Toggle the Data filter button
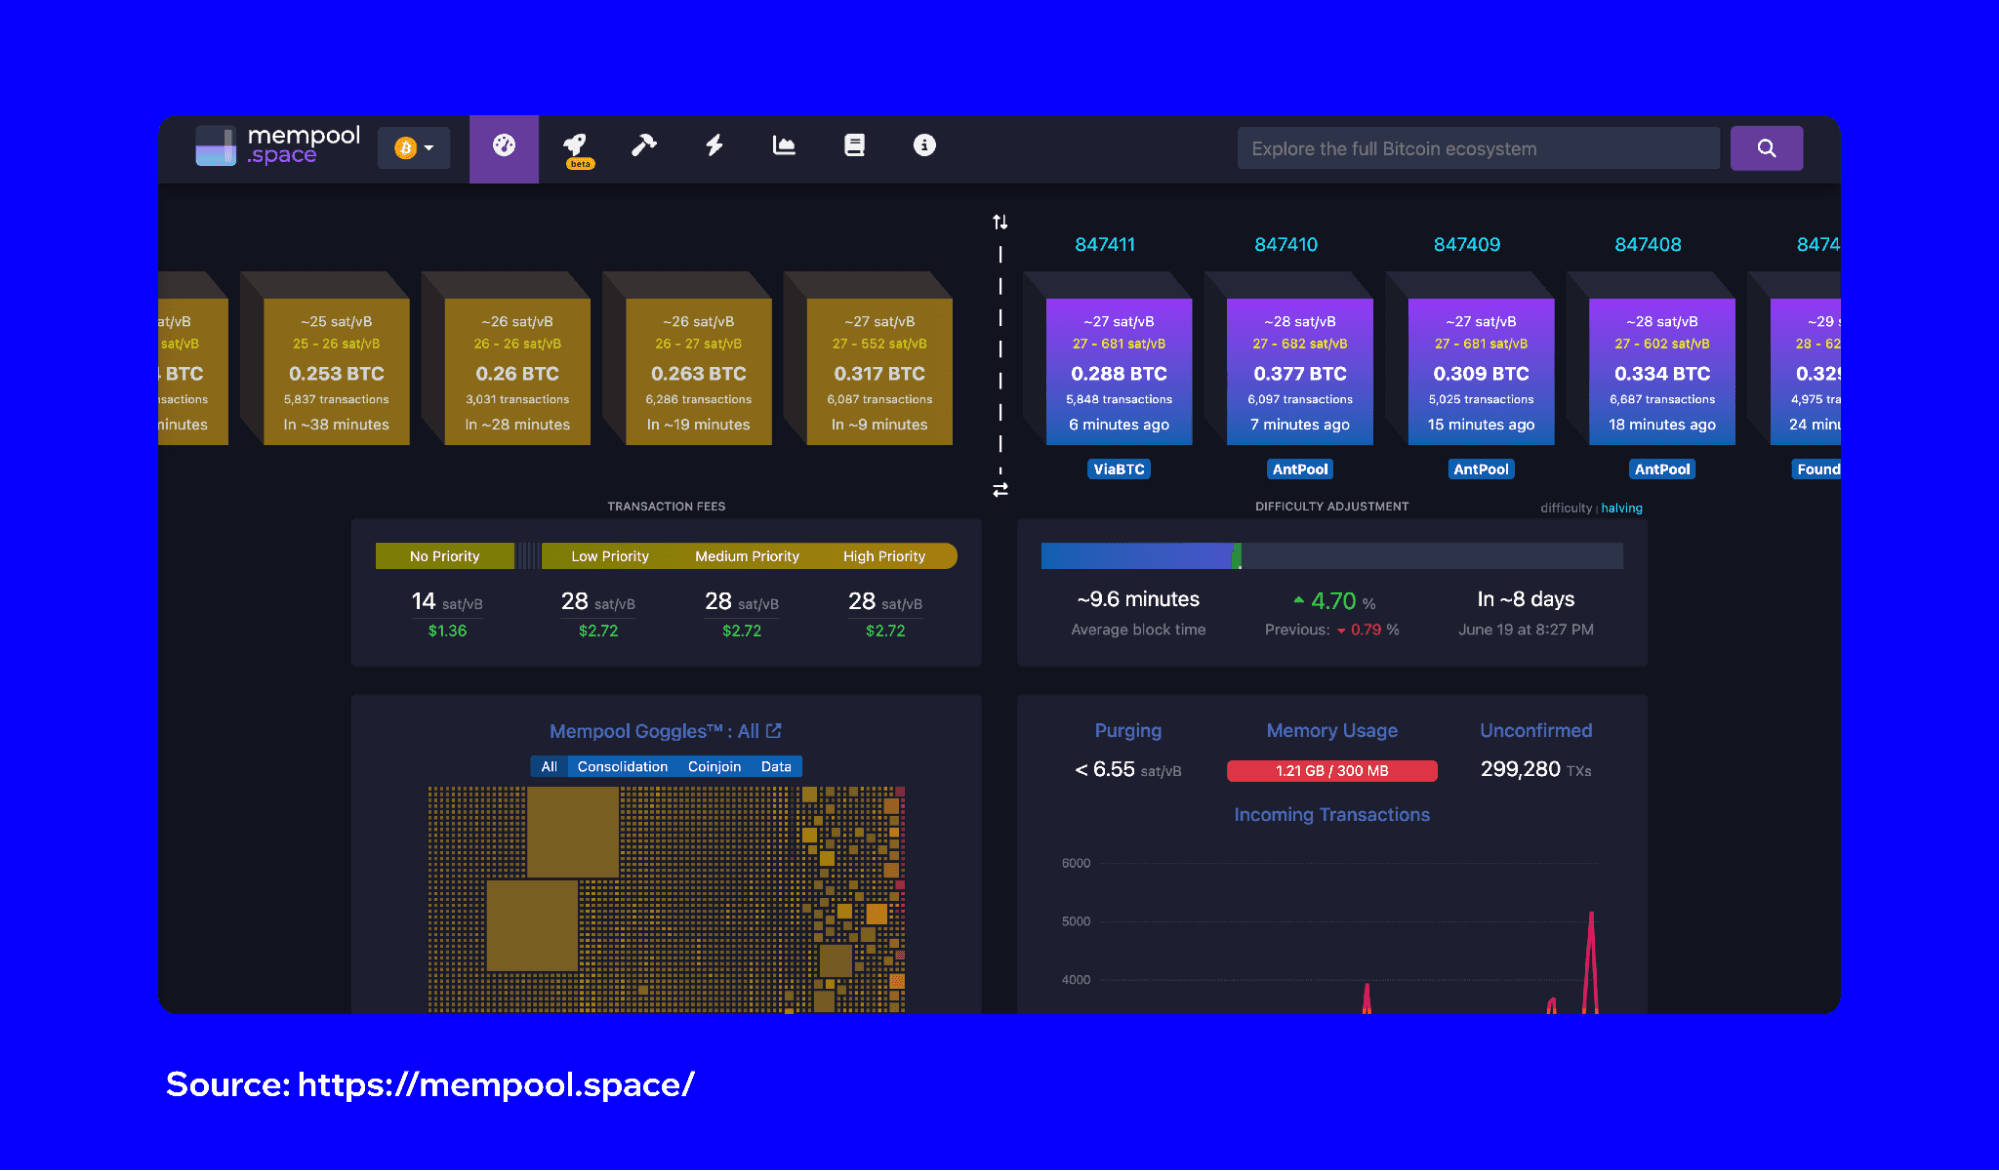Image resolution: width=1999 pixels, height=1171 pixels. (x=772, y=765)
